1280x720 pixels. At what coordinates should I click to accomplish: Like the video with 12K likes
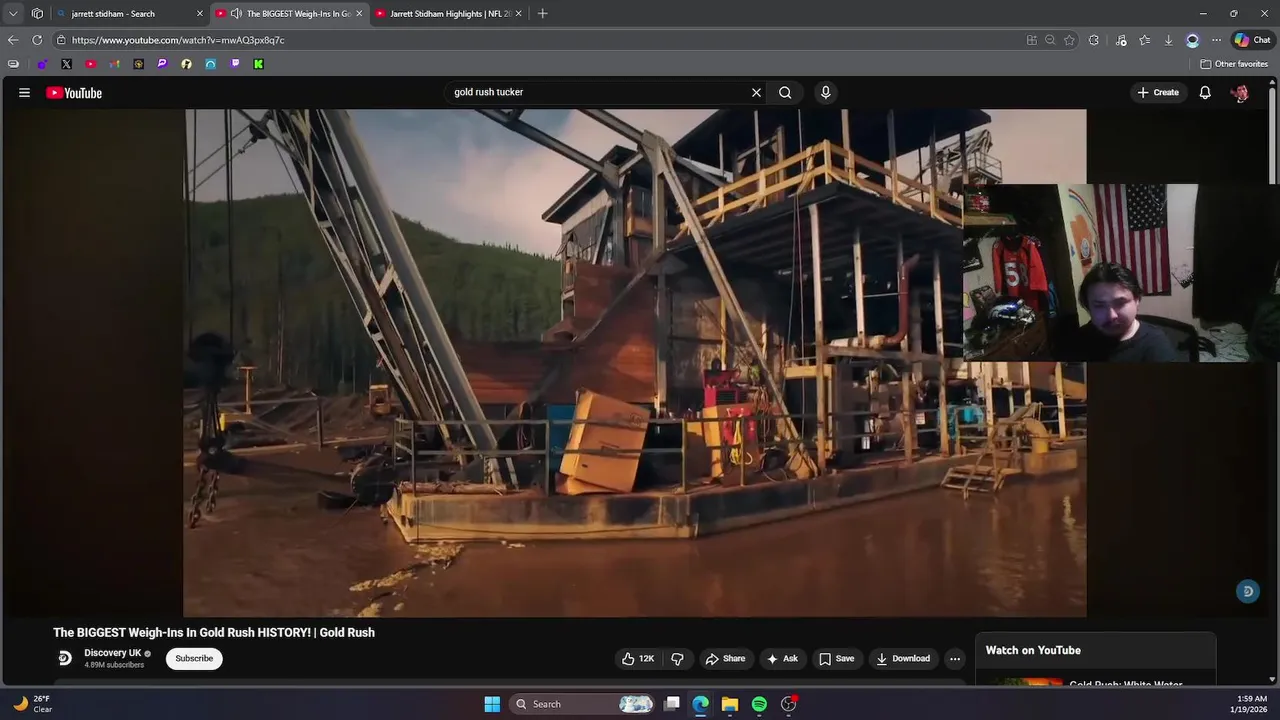(637, 658)
